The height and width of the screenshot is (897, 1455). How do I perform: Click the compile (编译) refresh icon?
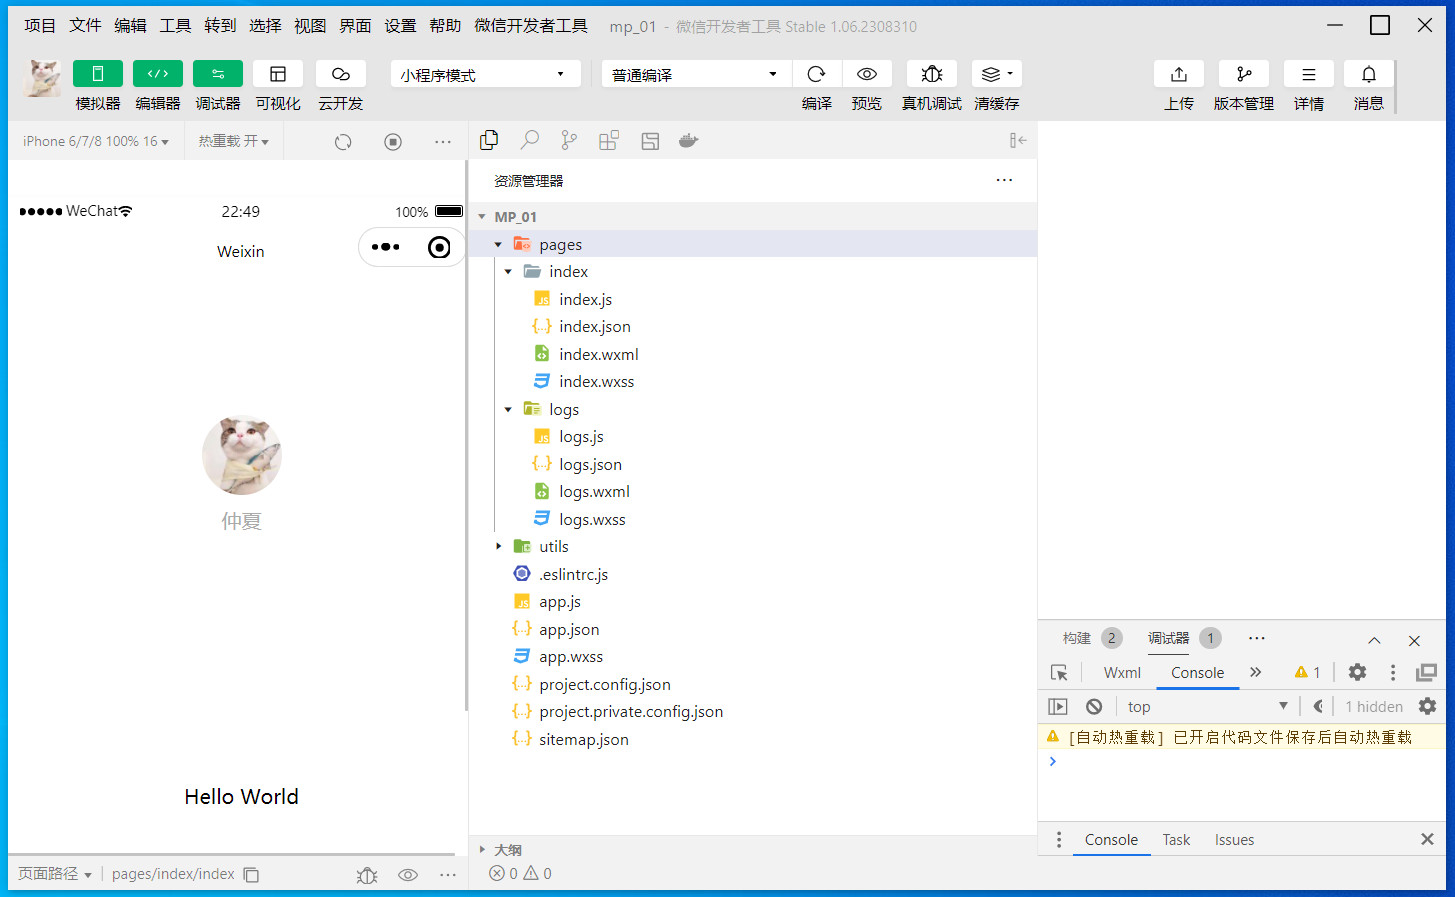(817, 74)
